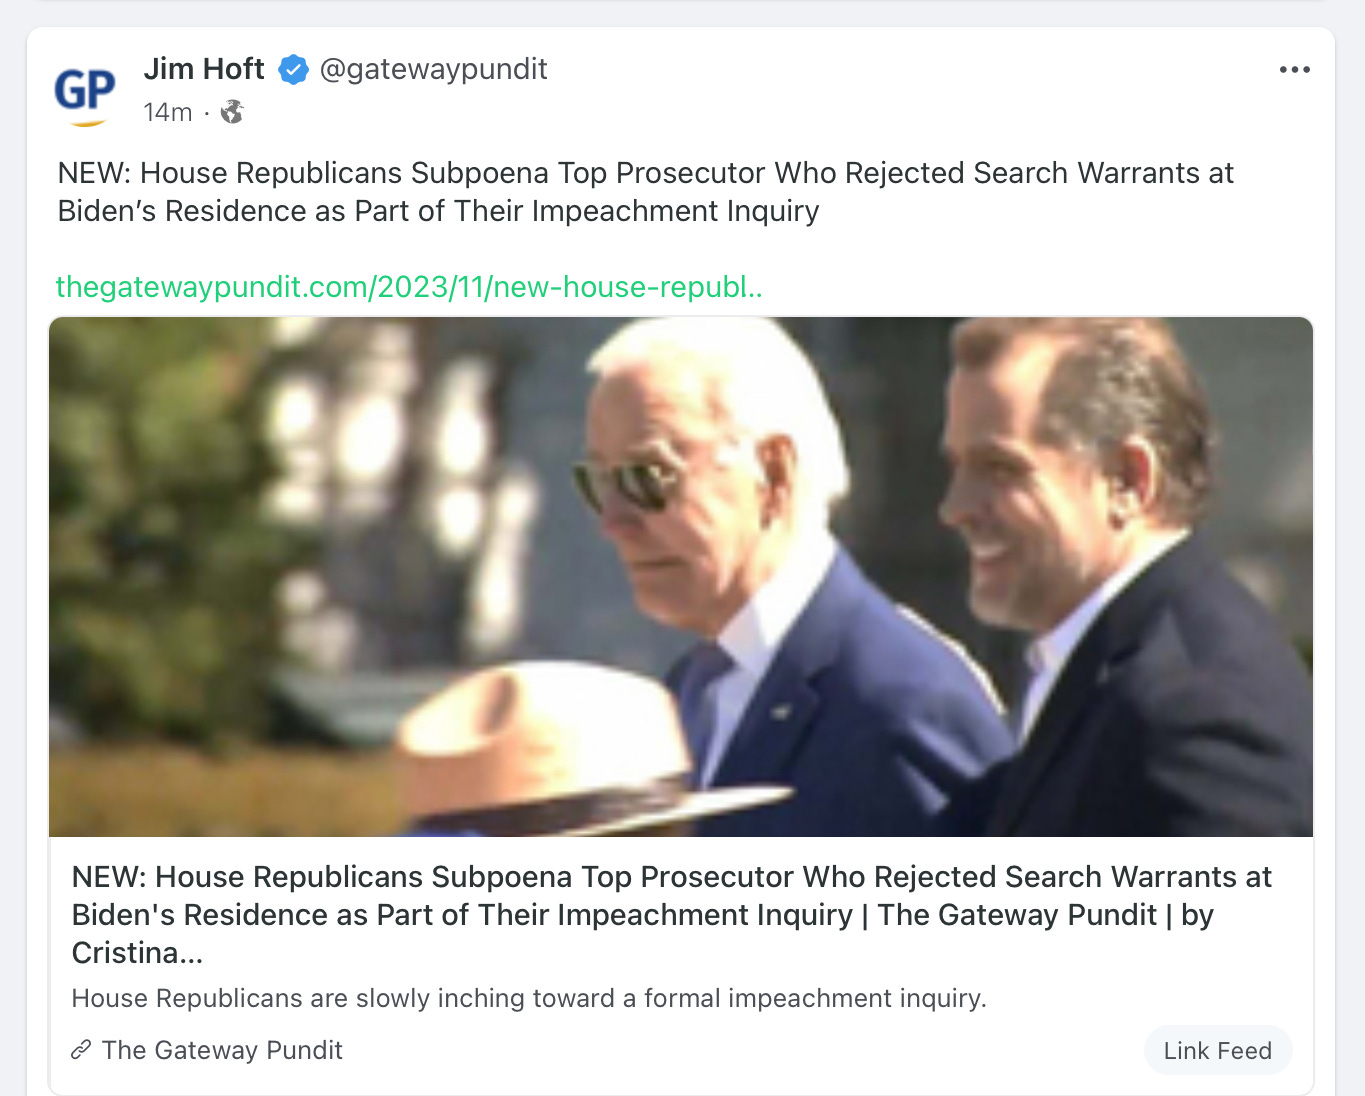Open The Gateway Pundit source label
Image resolution: width=1365 pixels, height=1096 pixels.
click(222, 1050)
